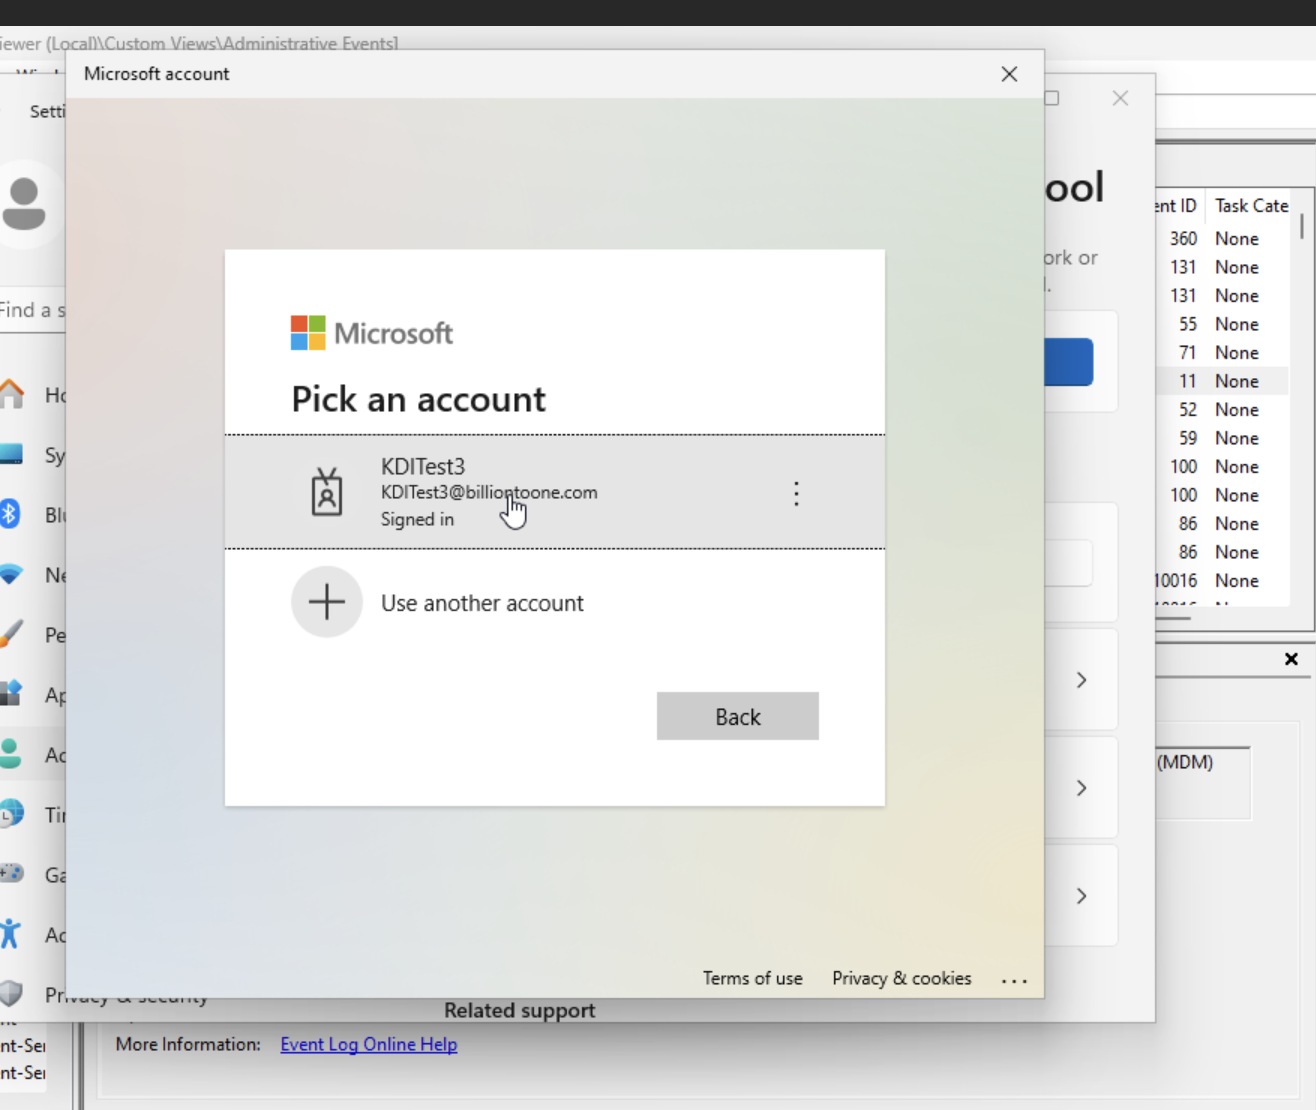Select event row with ID 360
Screen dimensions: 1316x1110
pos(1221,239)
